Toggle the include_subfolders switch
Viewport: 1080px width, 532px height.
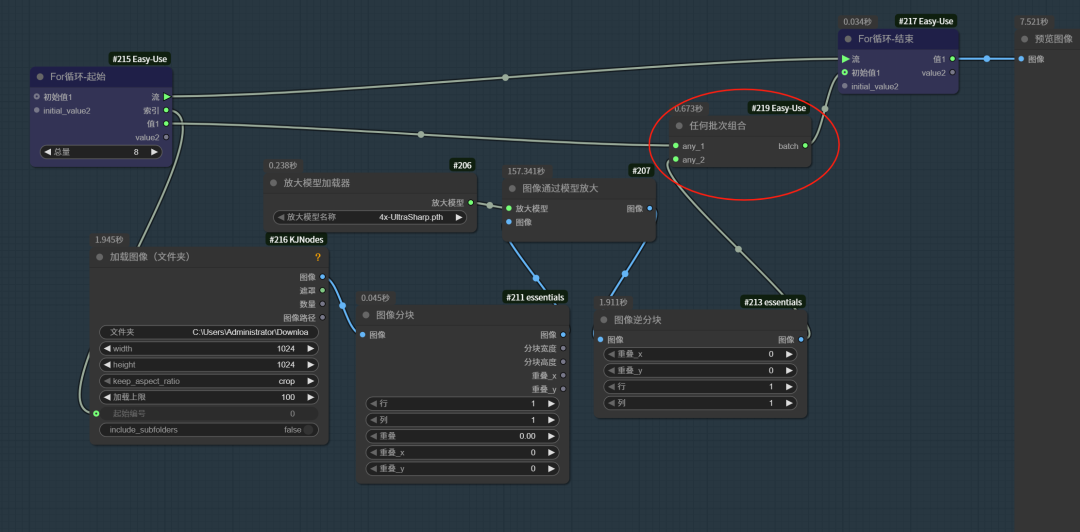[x=310, y=430]
